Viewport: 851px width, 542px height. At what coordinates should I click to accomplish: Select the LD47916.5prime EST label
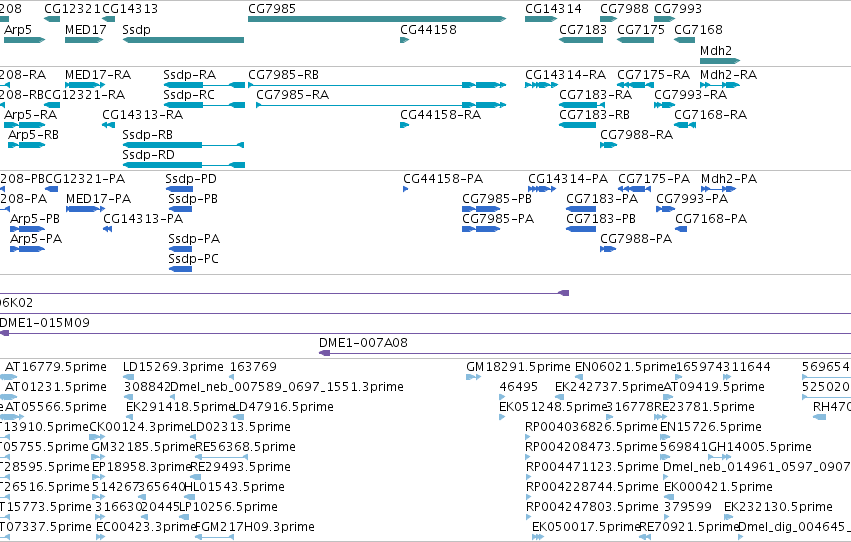[283, 407]
